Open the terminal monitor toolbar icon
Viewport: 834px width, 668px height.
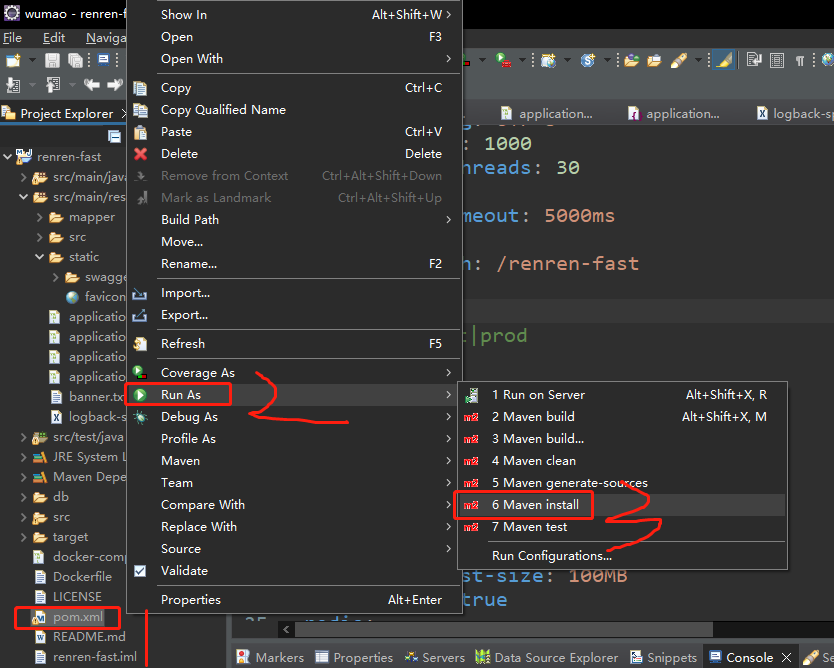pos(104,60)
